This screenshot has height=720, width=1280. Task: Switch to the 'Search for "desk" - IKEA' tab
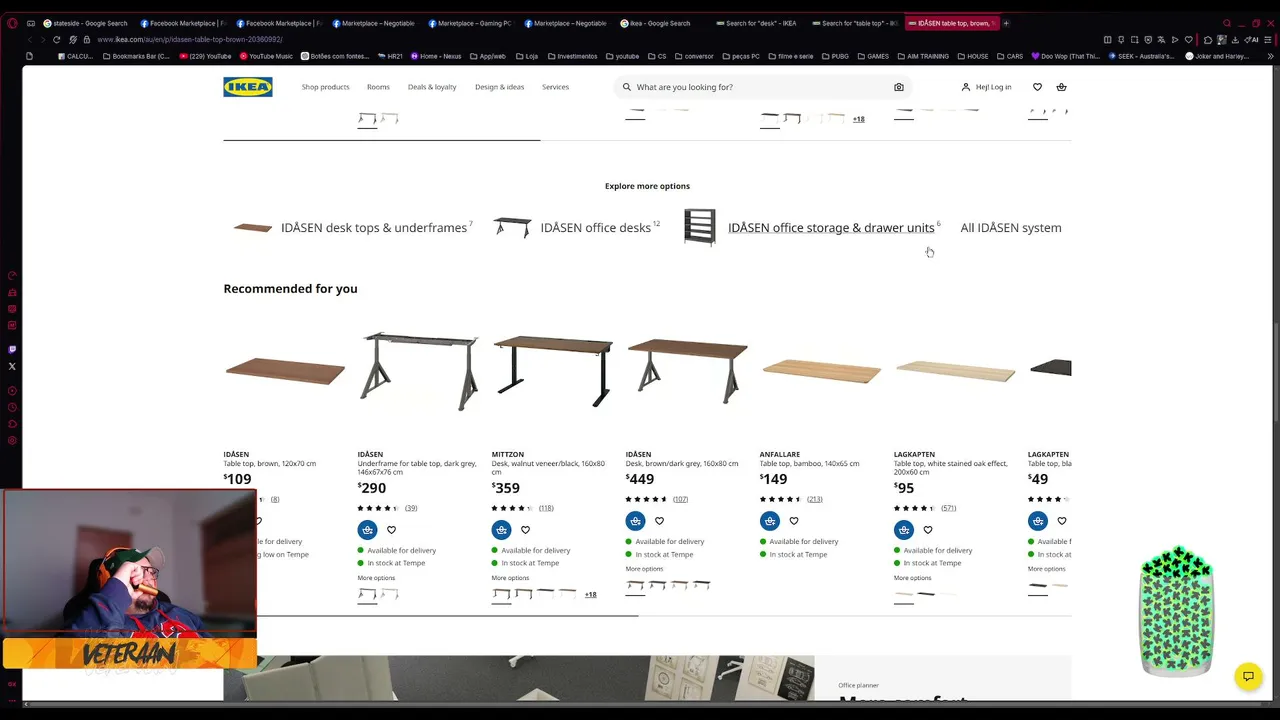(756, 23)
